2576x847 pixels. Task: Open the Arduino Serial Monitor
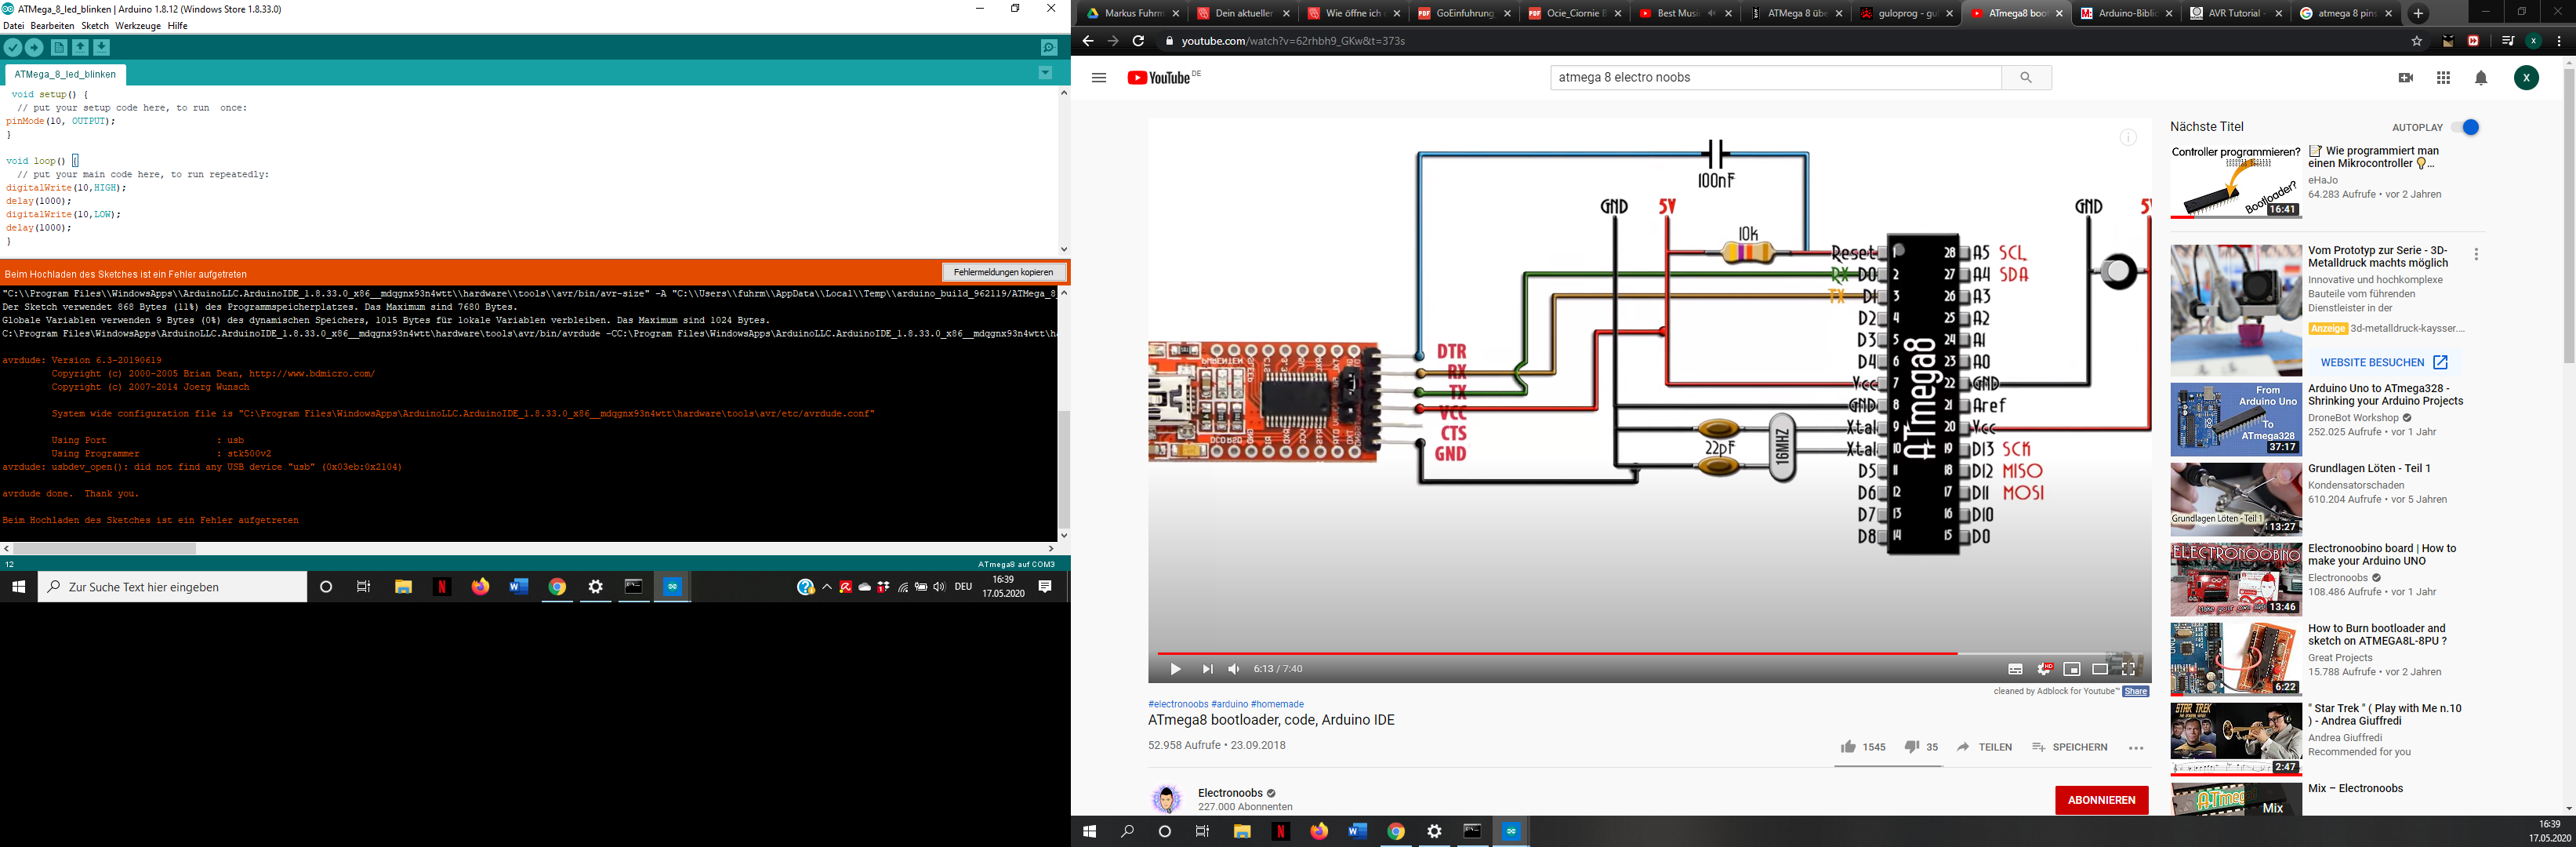1048,47
